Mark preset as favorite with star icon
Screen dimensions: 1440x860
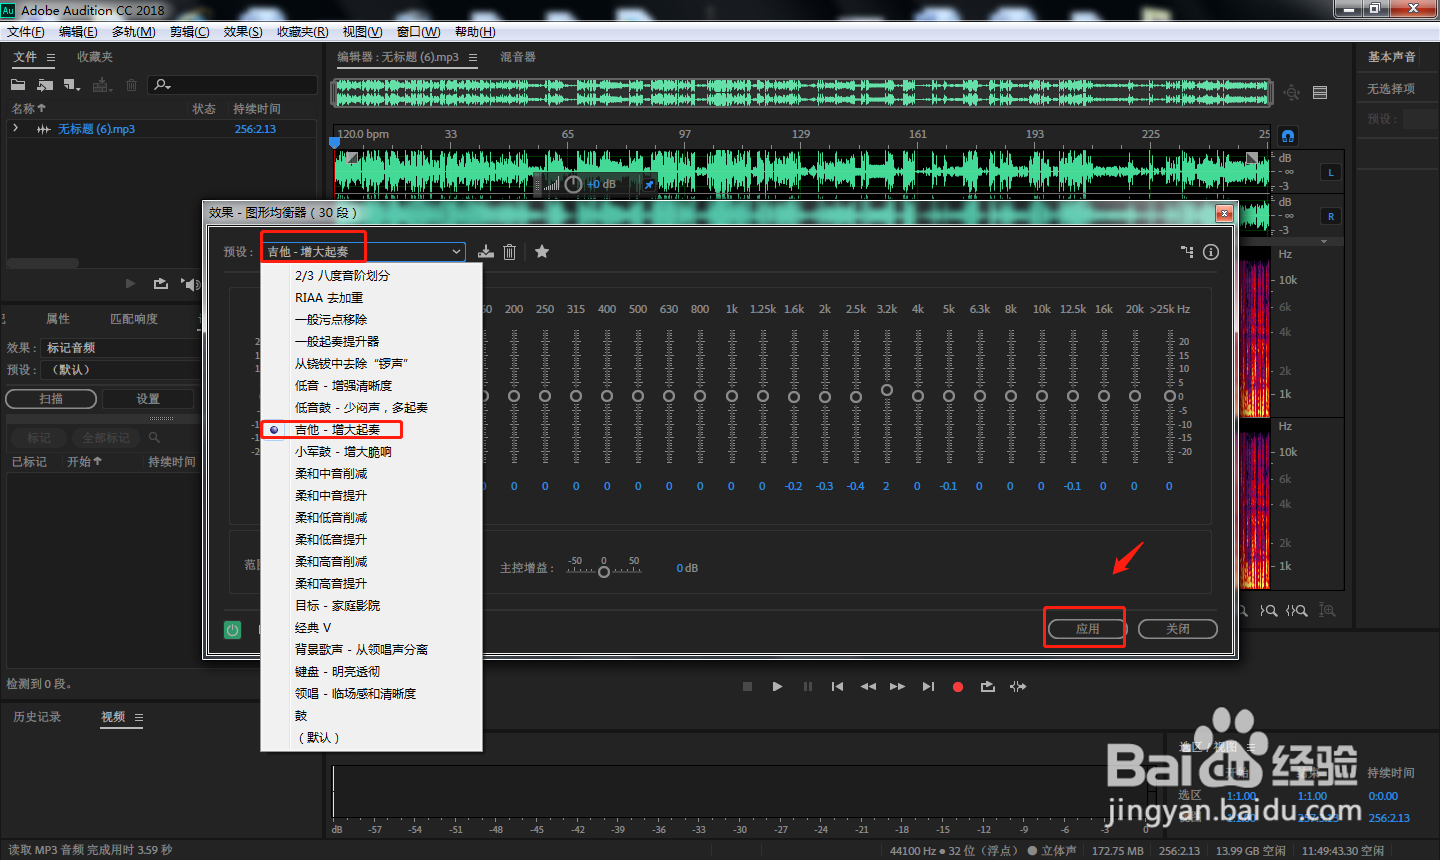point(542,252)
